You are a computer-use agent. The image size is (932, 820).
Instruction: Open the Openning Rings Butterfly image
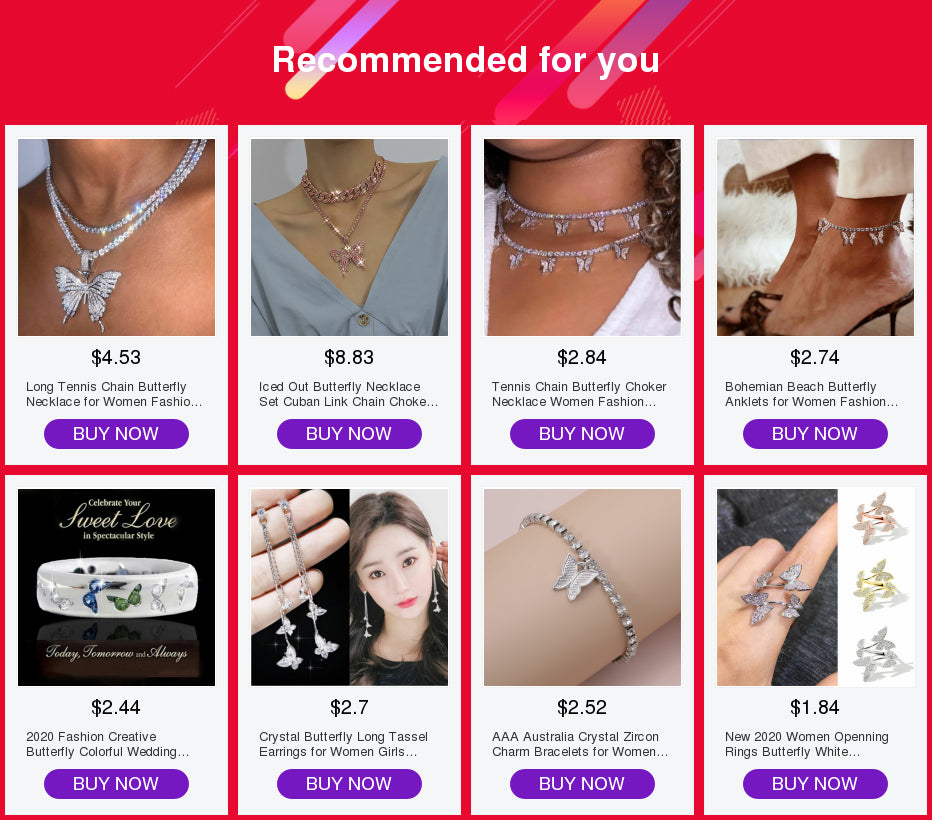(x=816, y=588)
